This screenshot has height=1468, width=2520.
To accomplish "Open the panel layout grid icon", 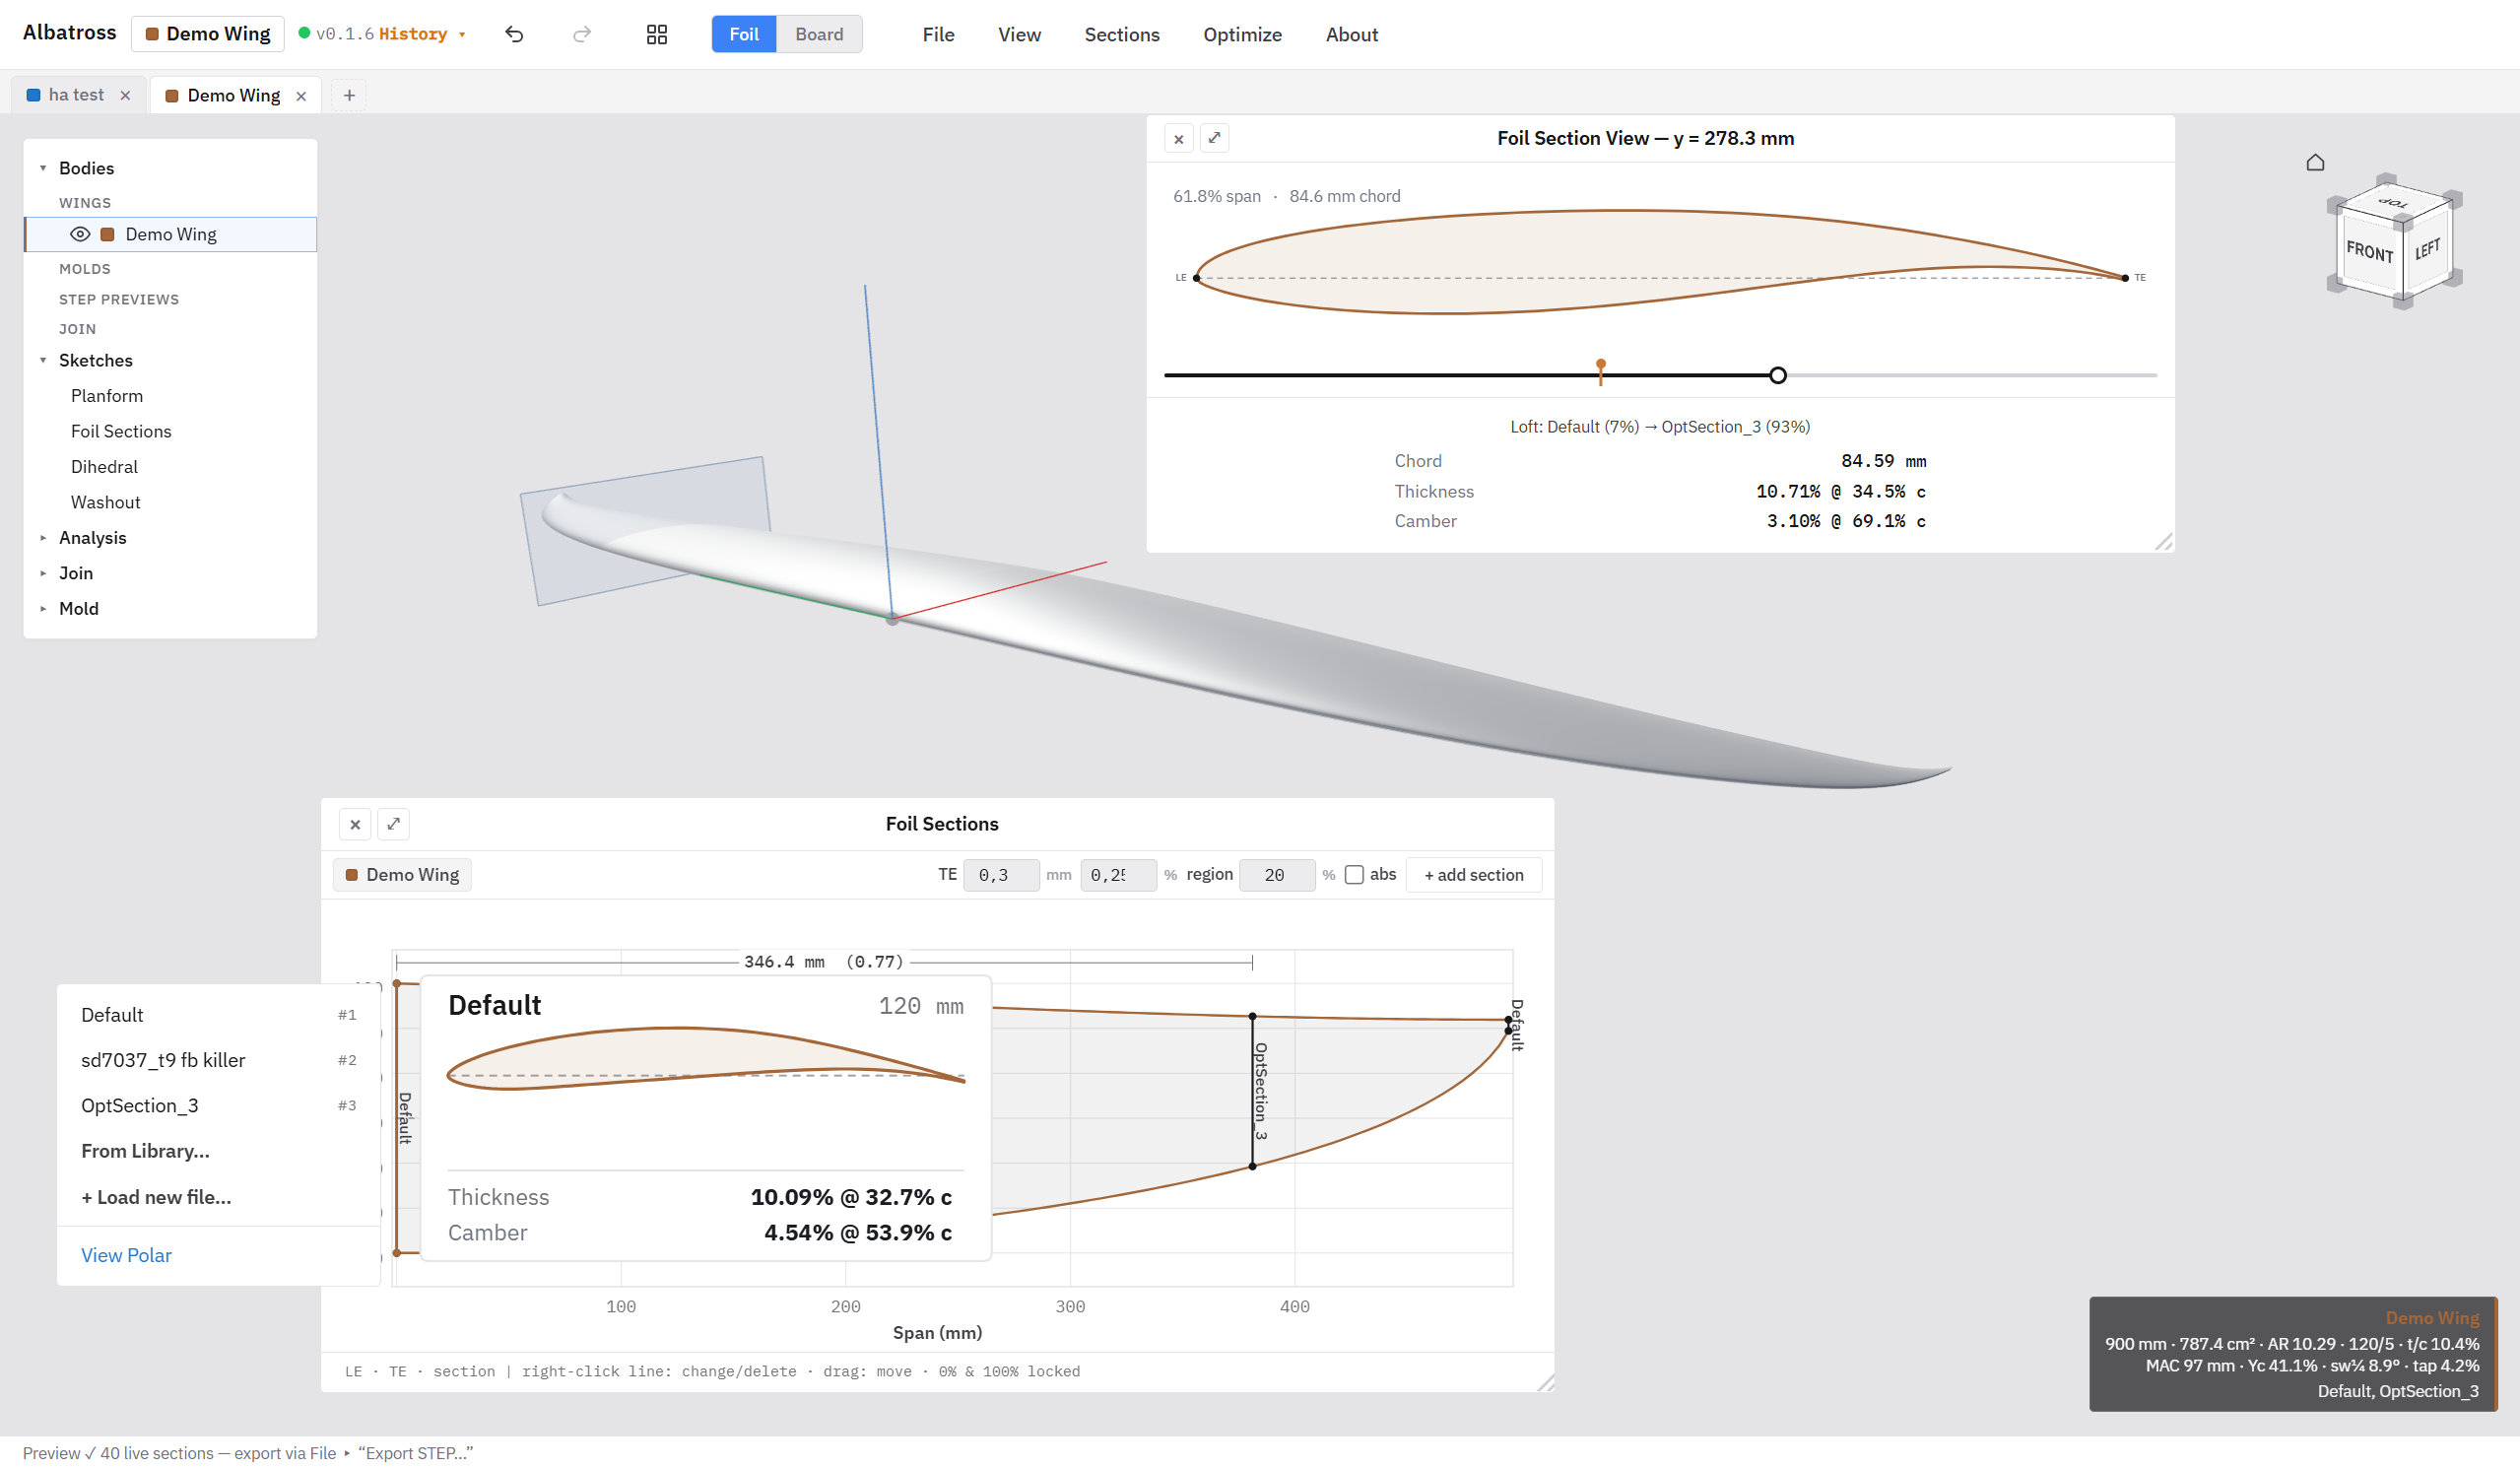I will 657,34.
